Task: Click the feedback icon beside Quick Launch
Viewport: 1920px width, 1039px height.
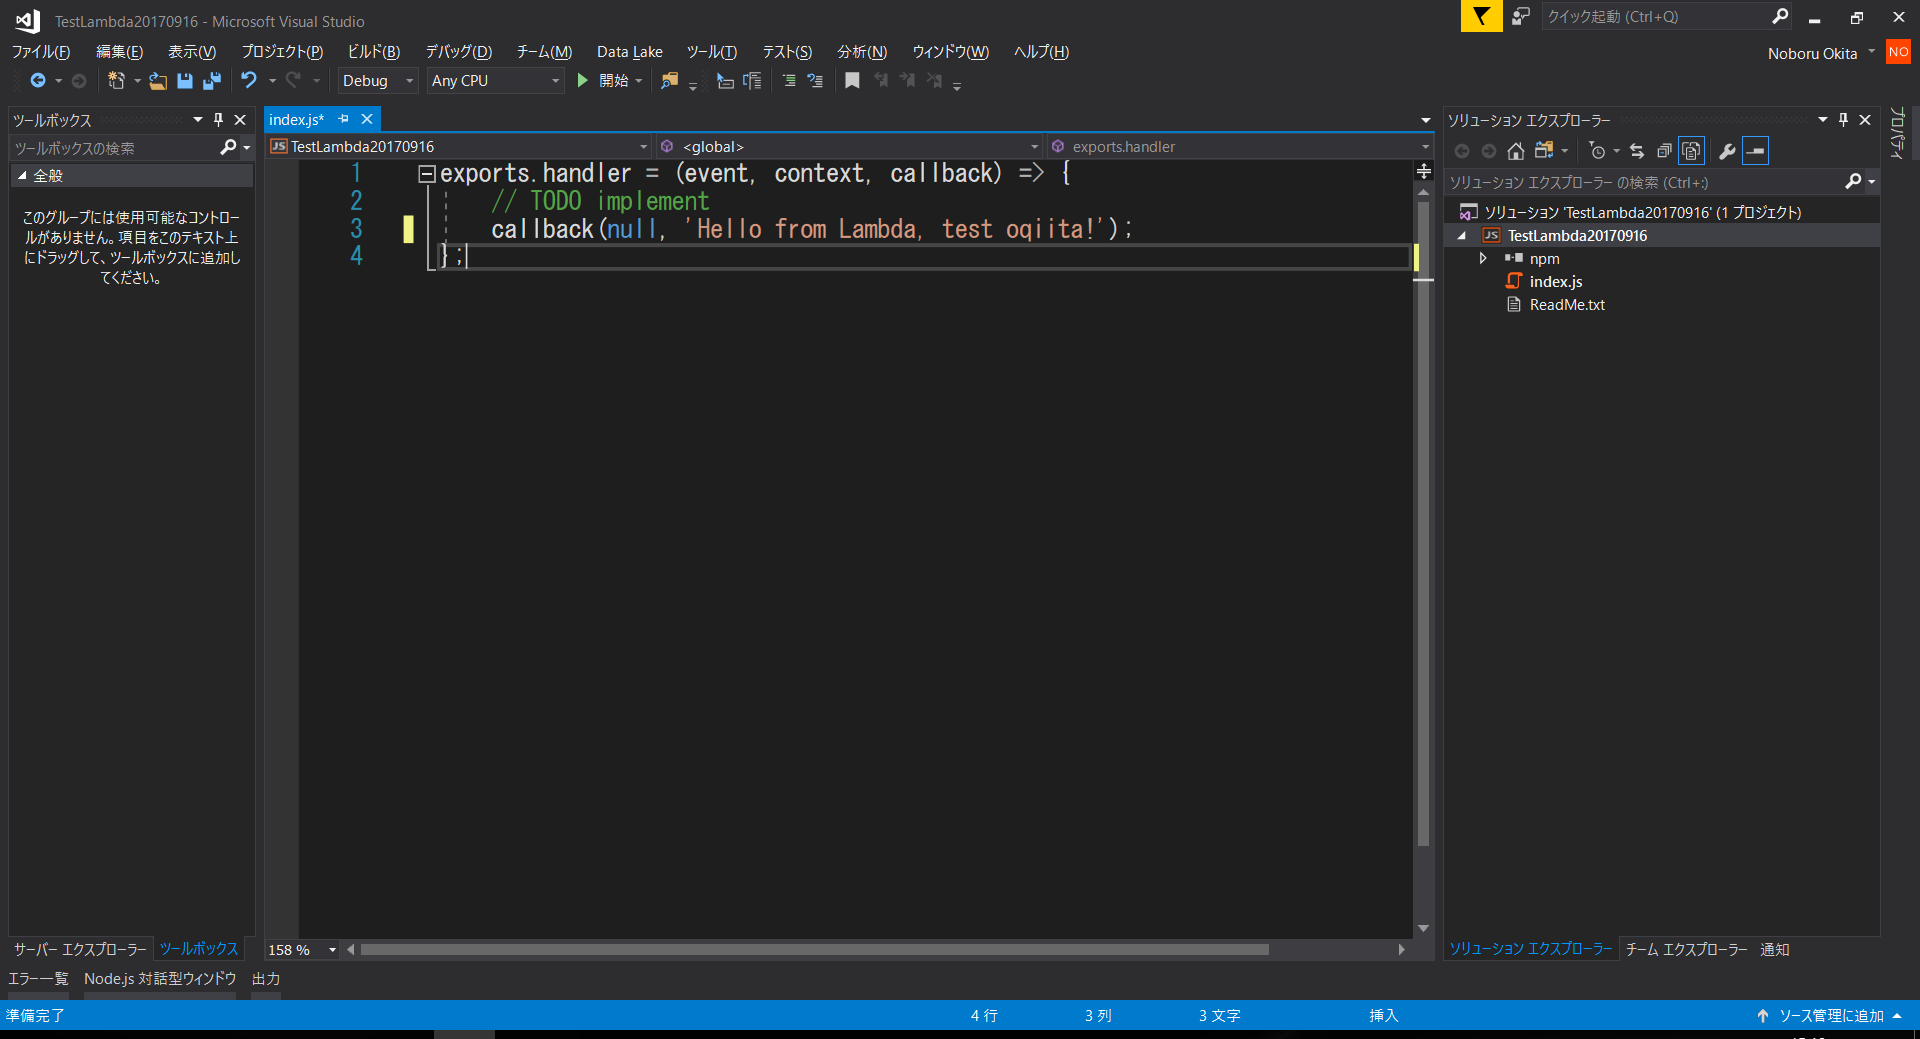Action: click(x=1521, y=16)
